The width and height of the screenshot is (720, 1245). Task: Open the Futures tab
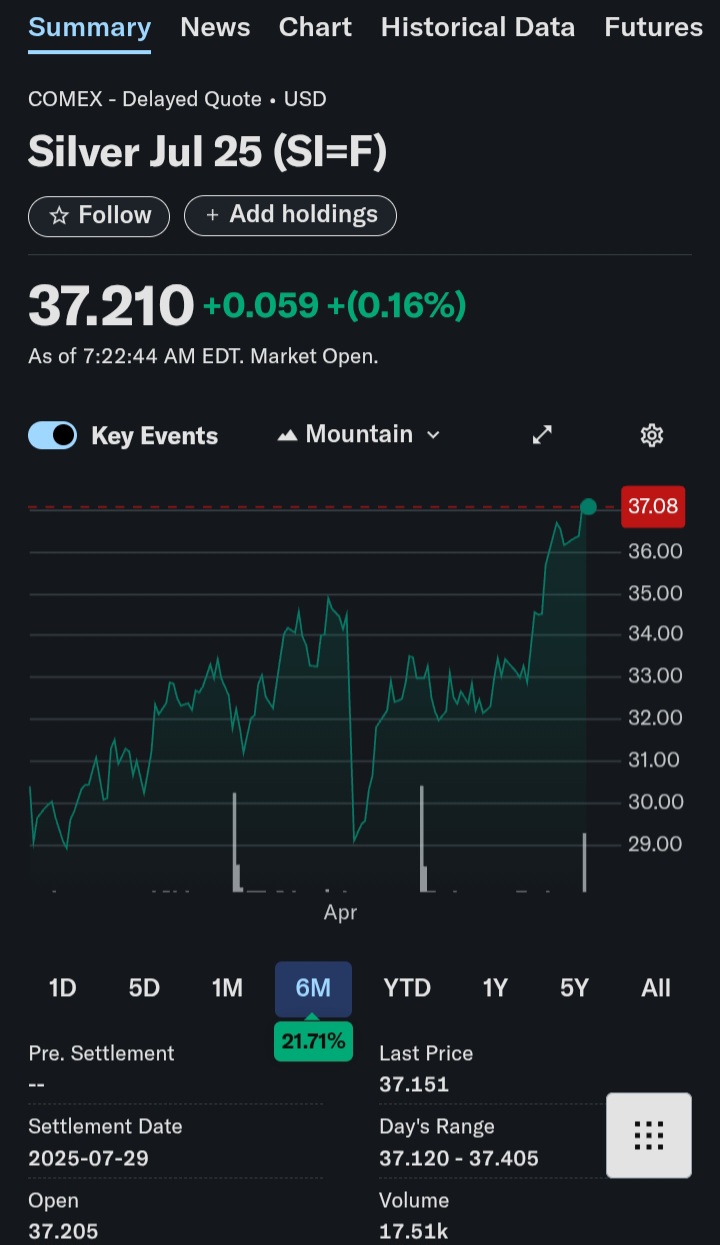[x=654, y=27]
